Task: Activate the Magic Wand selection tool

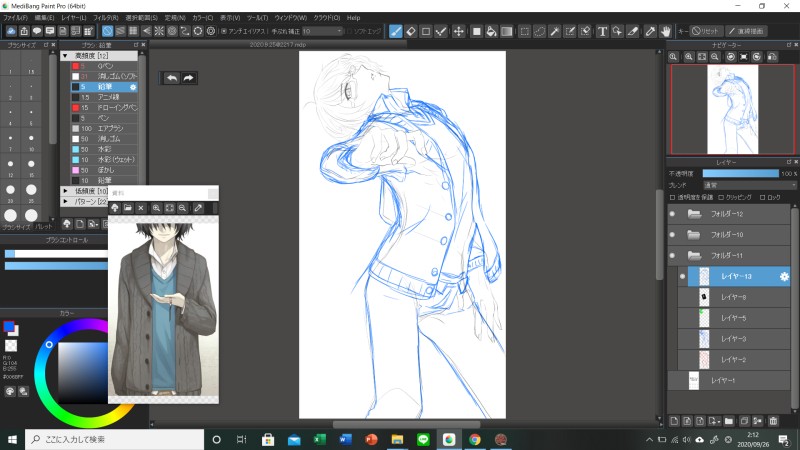Action: pos(555,31)
